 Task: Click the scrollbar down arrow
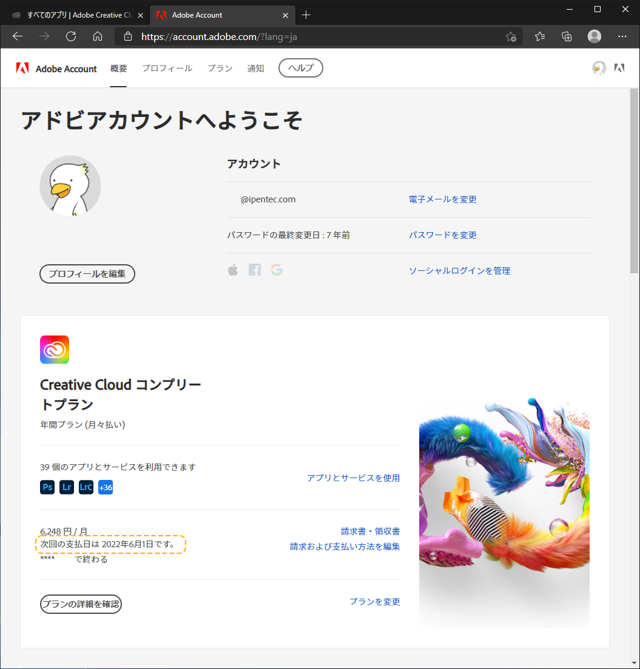[634, 663]
